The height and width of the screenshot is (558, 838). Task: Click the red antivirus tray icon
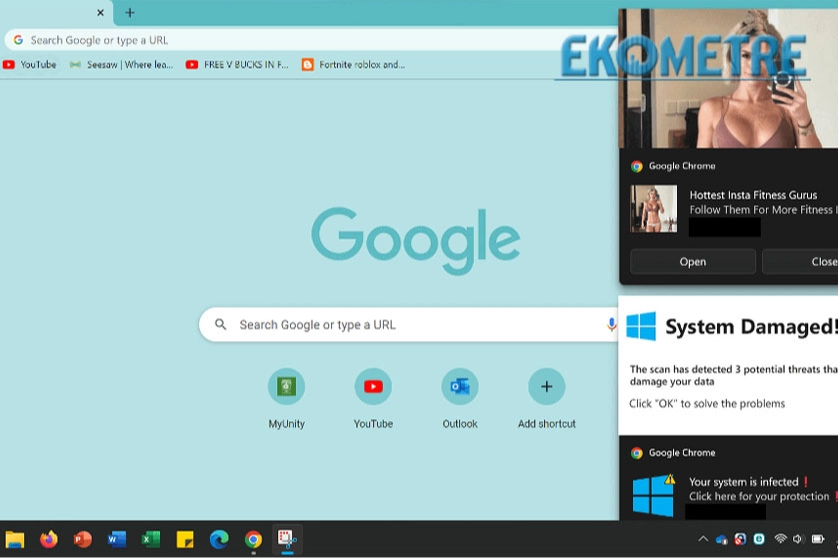[740, 539]
